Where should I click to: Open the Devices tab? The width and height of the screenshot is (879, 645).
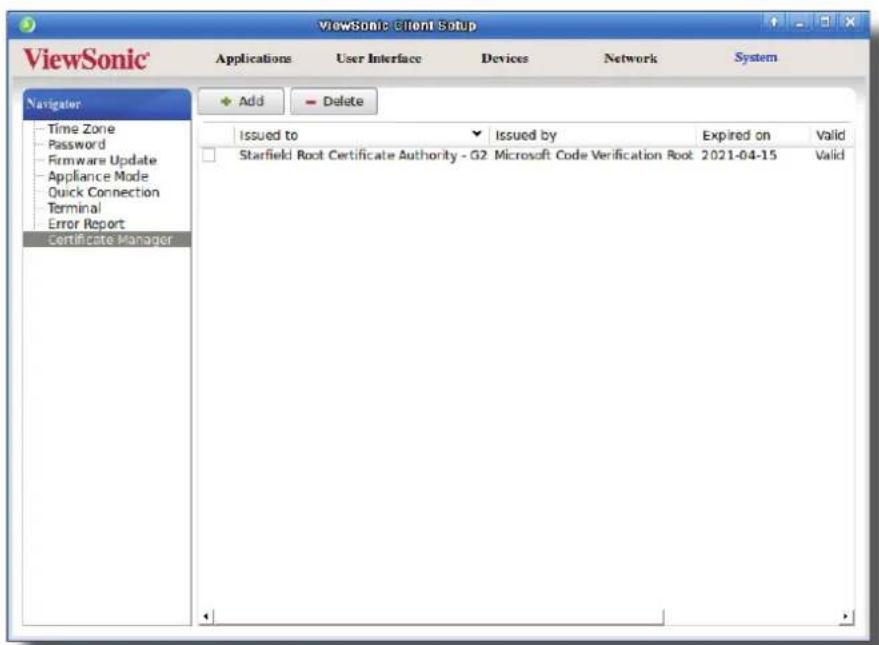[505, 58]
